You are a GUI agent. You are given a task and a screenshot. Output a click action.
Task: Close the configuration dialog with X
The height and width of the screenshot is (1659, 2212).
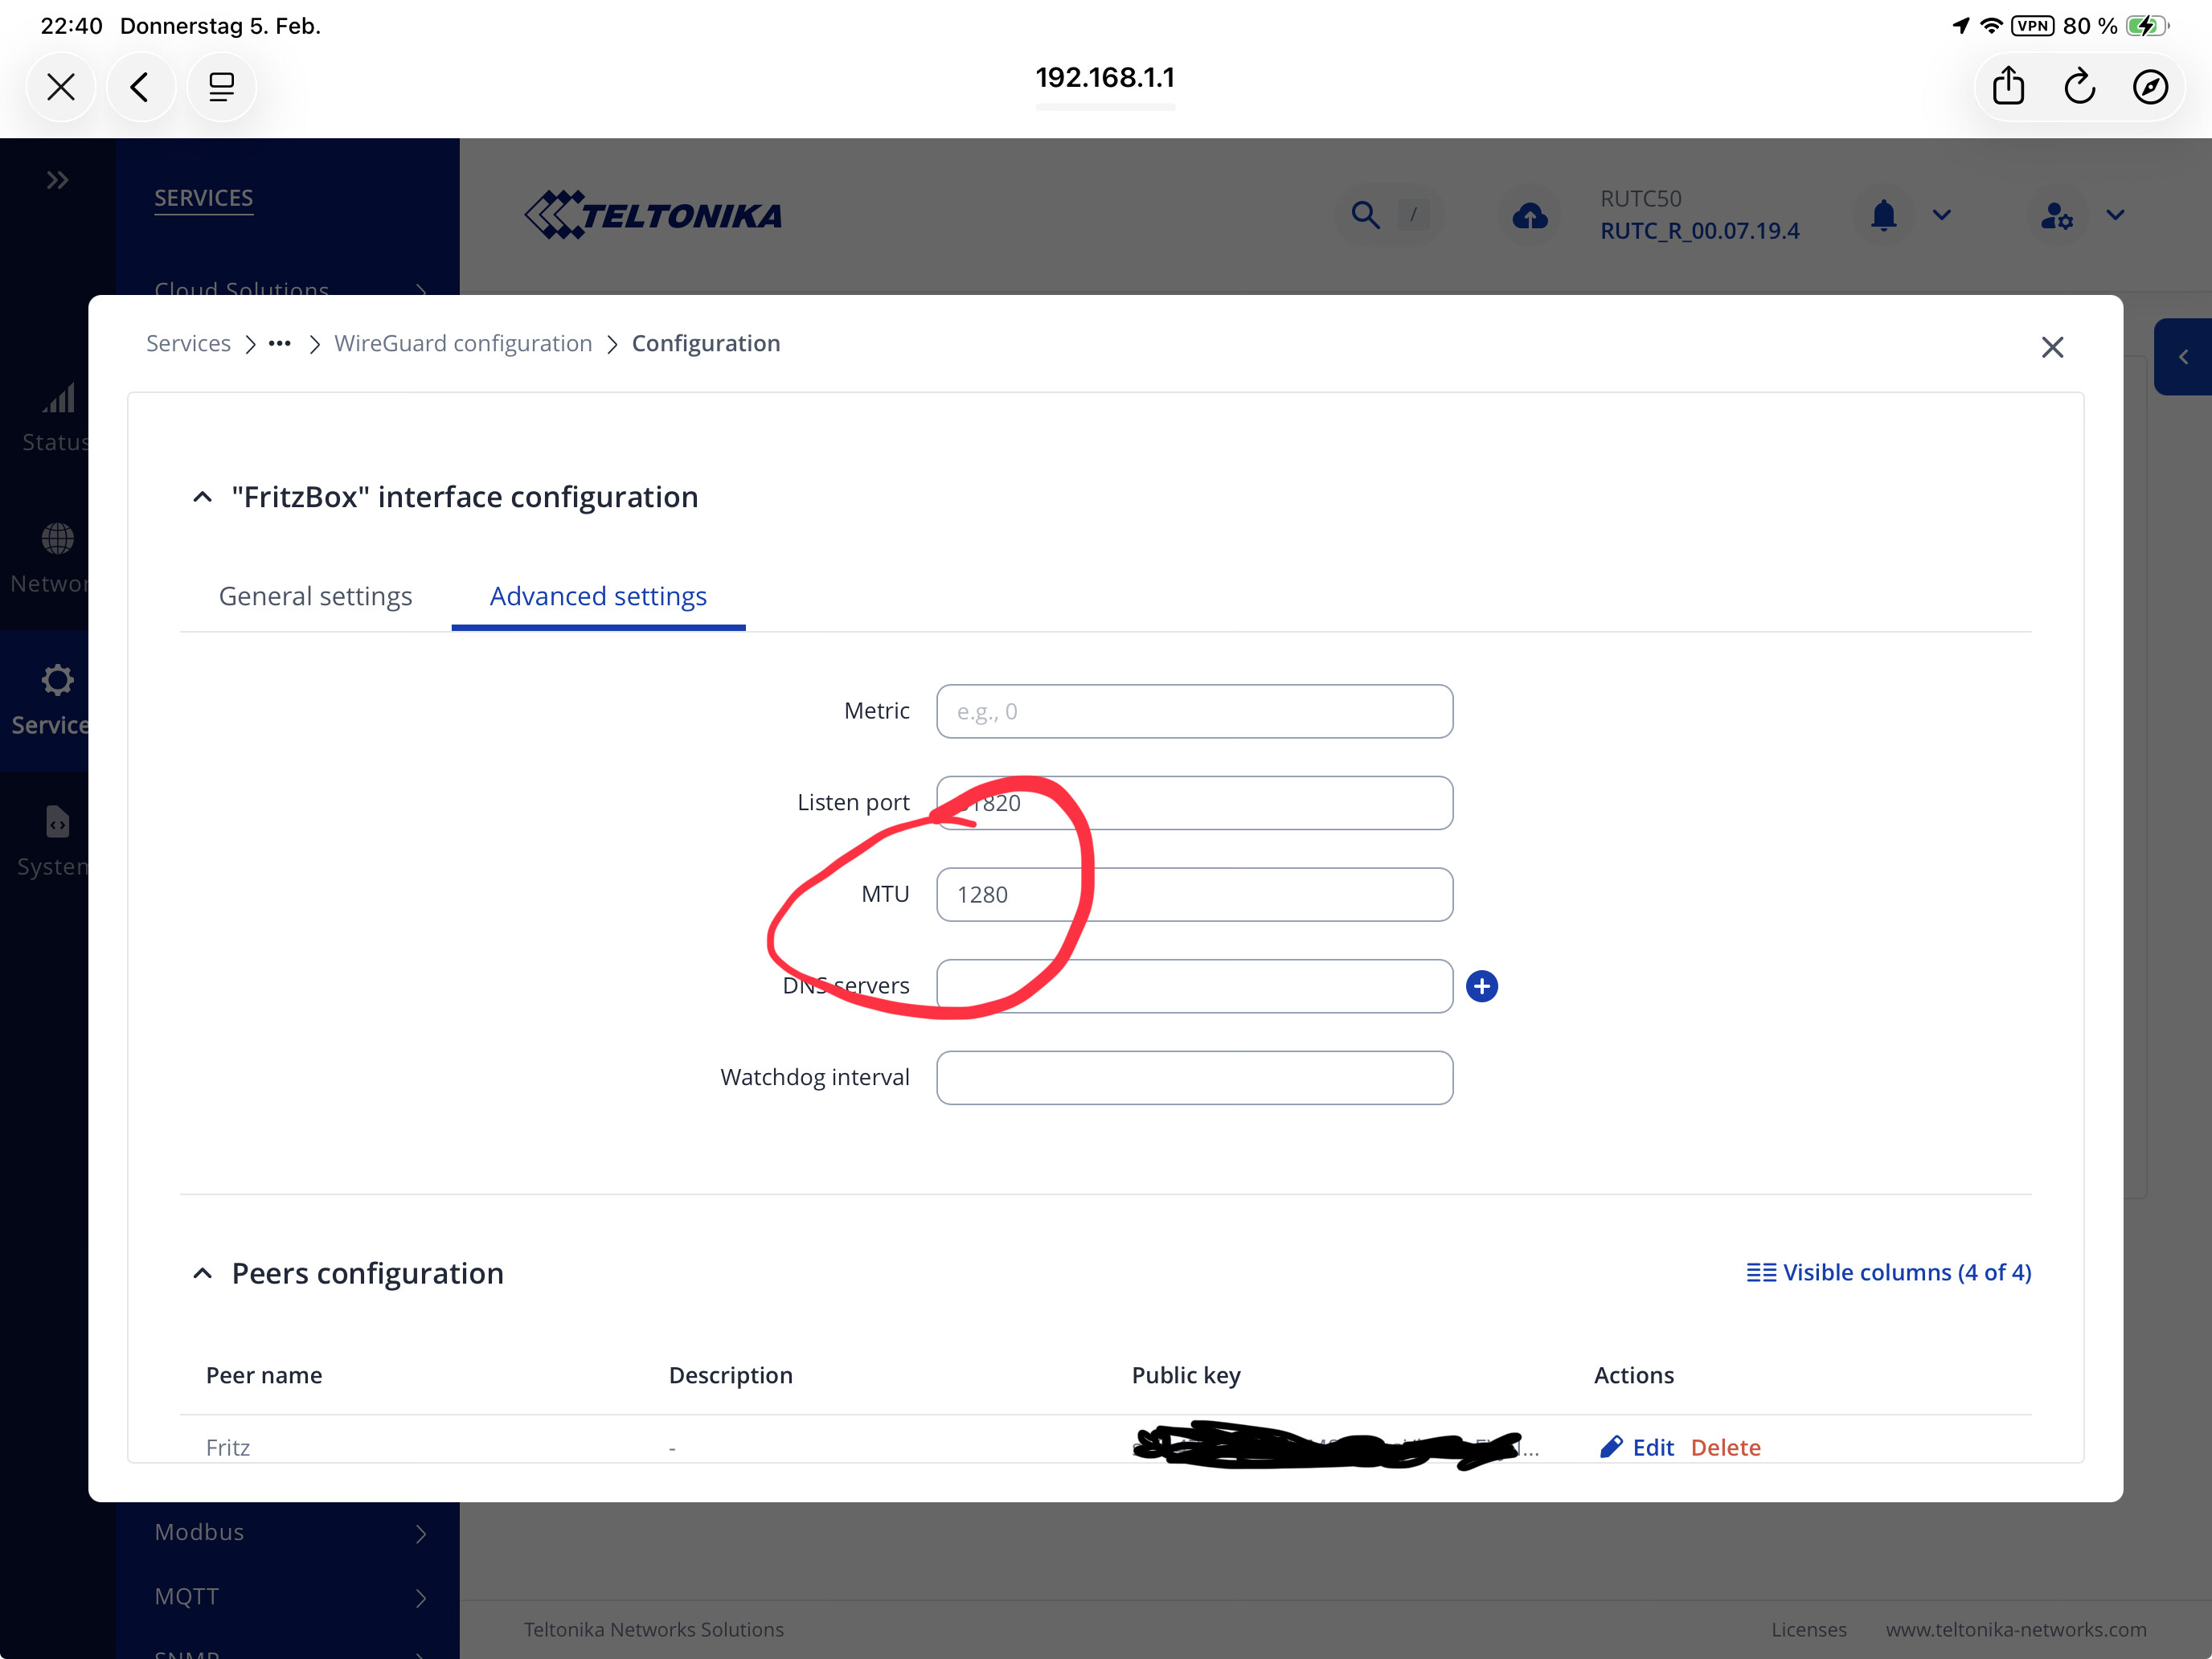click(x=2052, y=347)
